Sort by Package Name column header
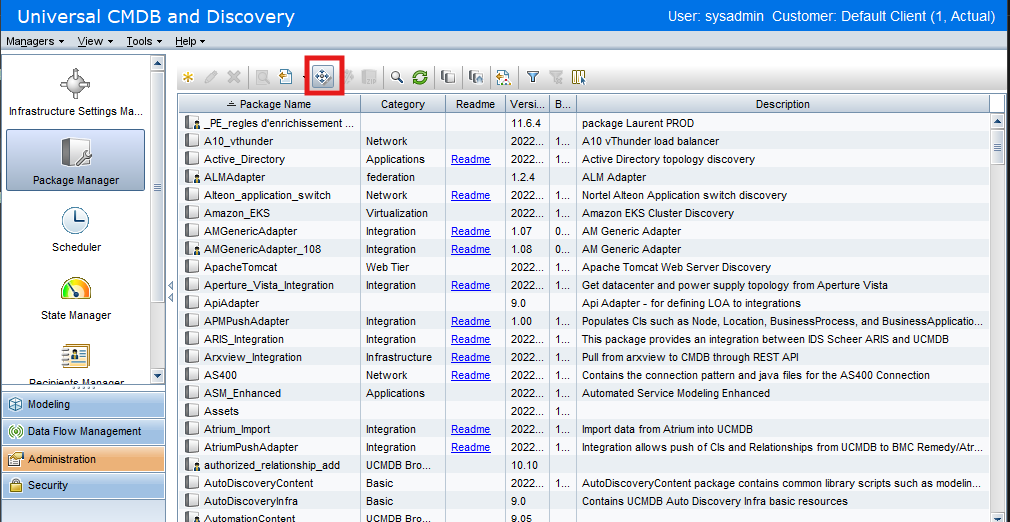This screenshot has height=522, width=1010. click(x=269, y=104)
